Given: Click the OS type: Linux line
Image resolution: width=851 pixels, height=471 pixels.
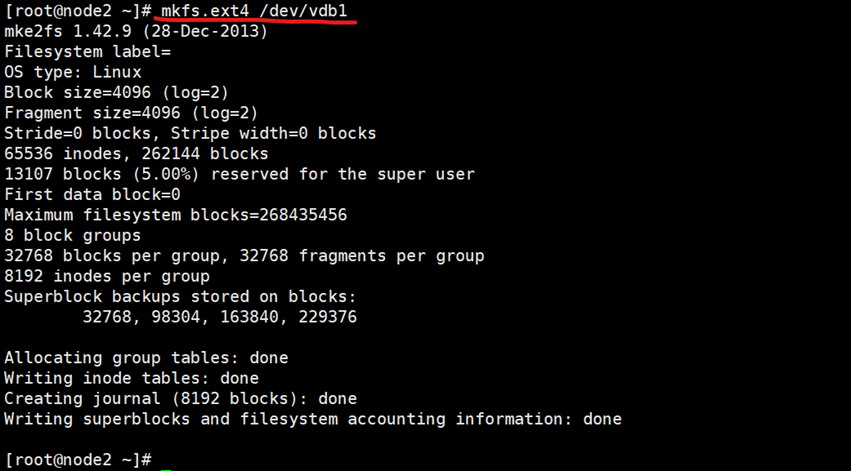Looking at the screenshot, I should pos(72,72).
